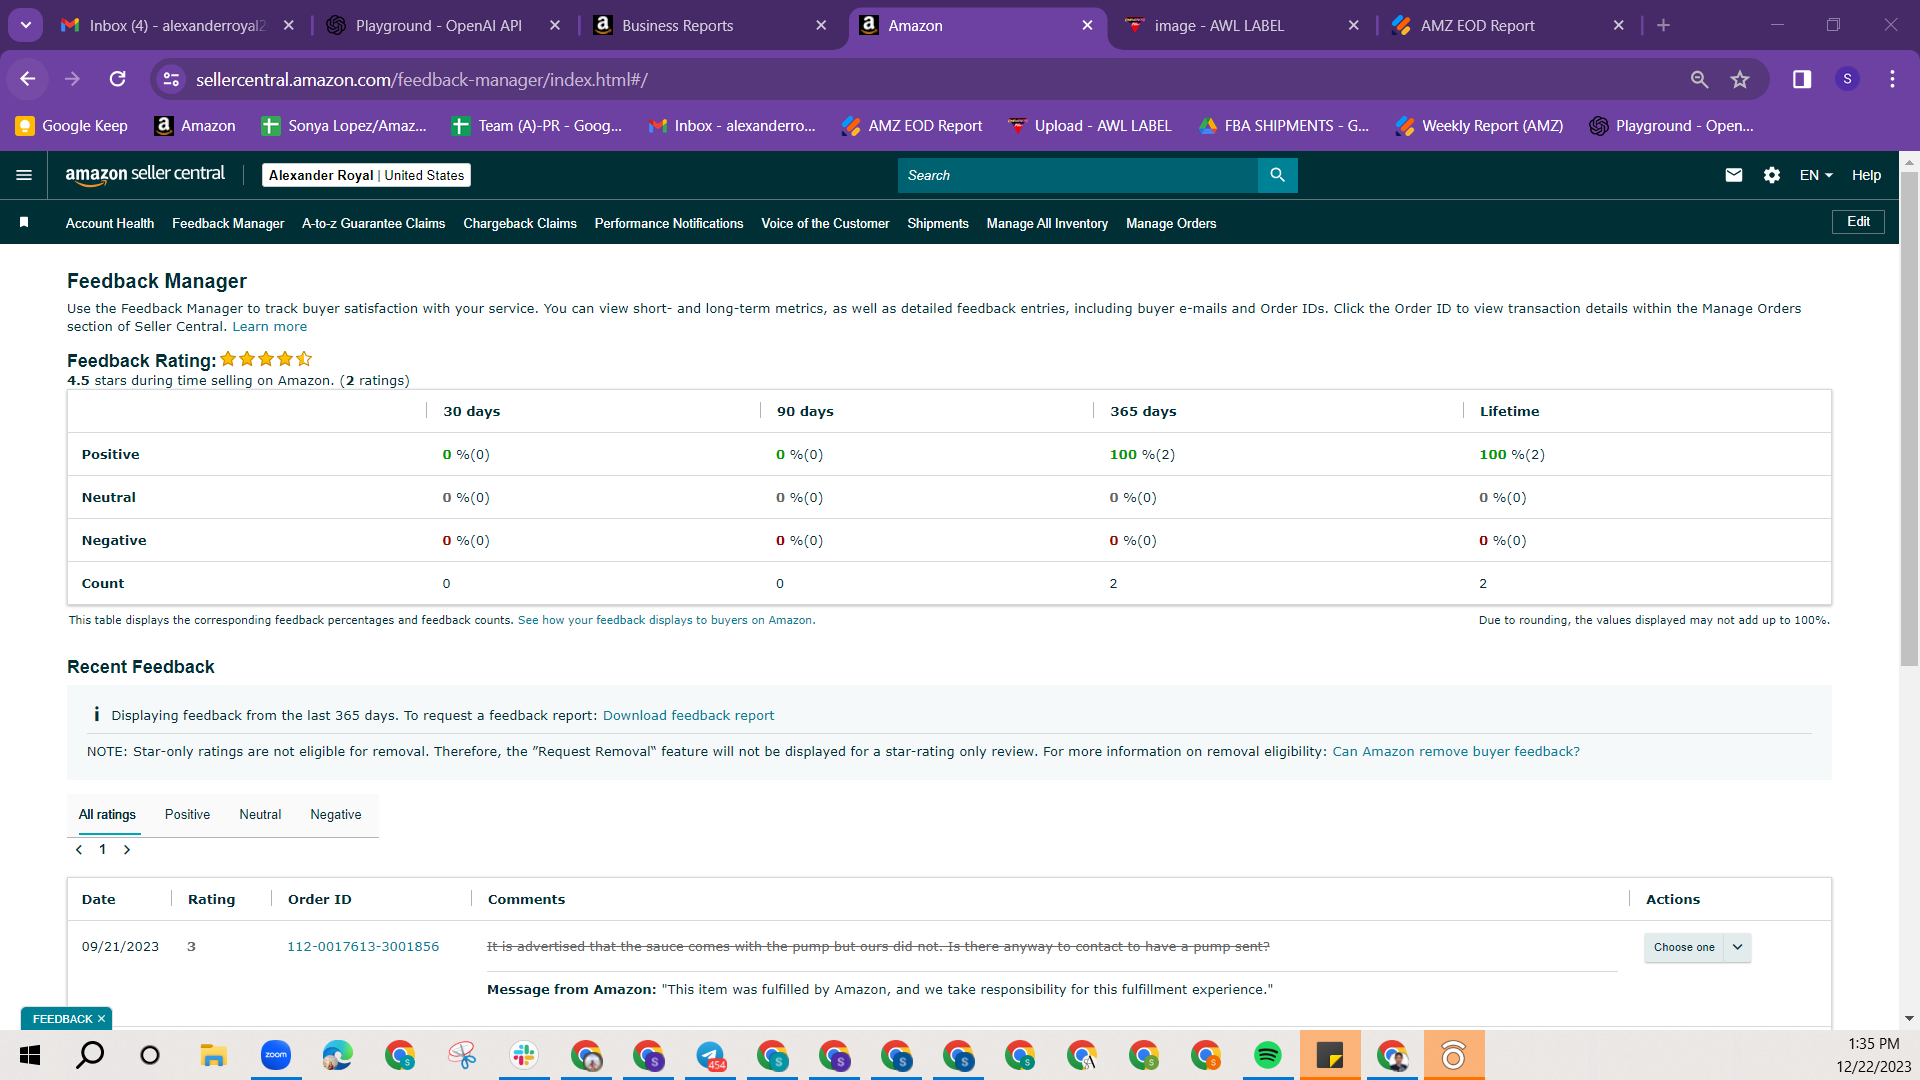
Task: Click the bookmark flag icon in nav bar
Action: (24, 222)
